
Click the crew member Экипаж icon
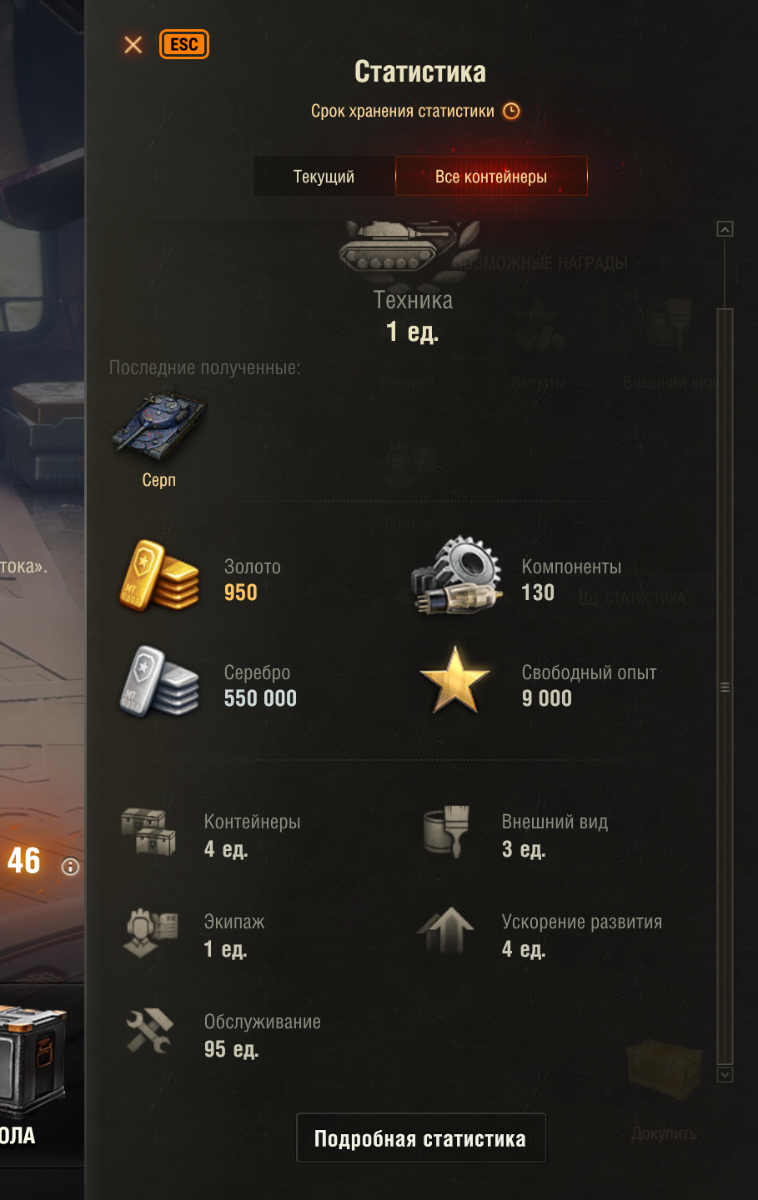point(150,934)
